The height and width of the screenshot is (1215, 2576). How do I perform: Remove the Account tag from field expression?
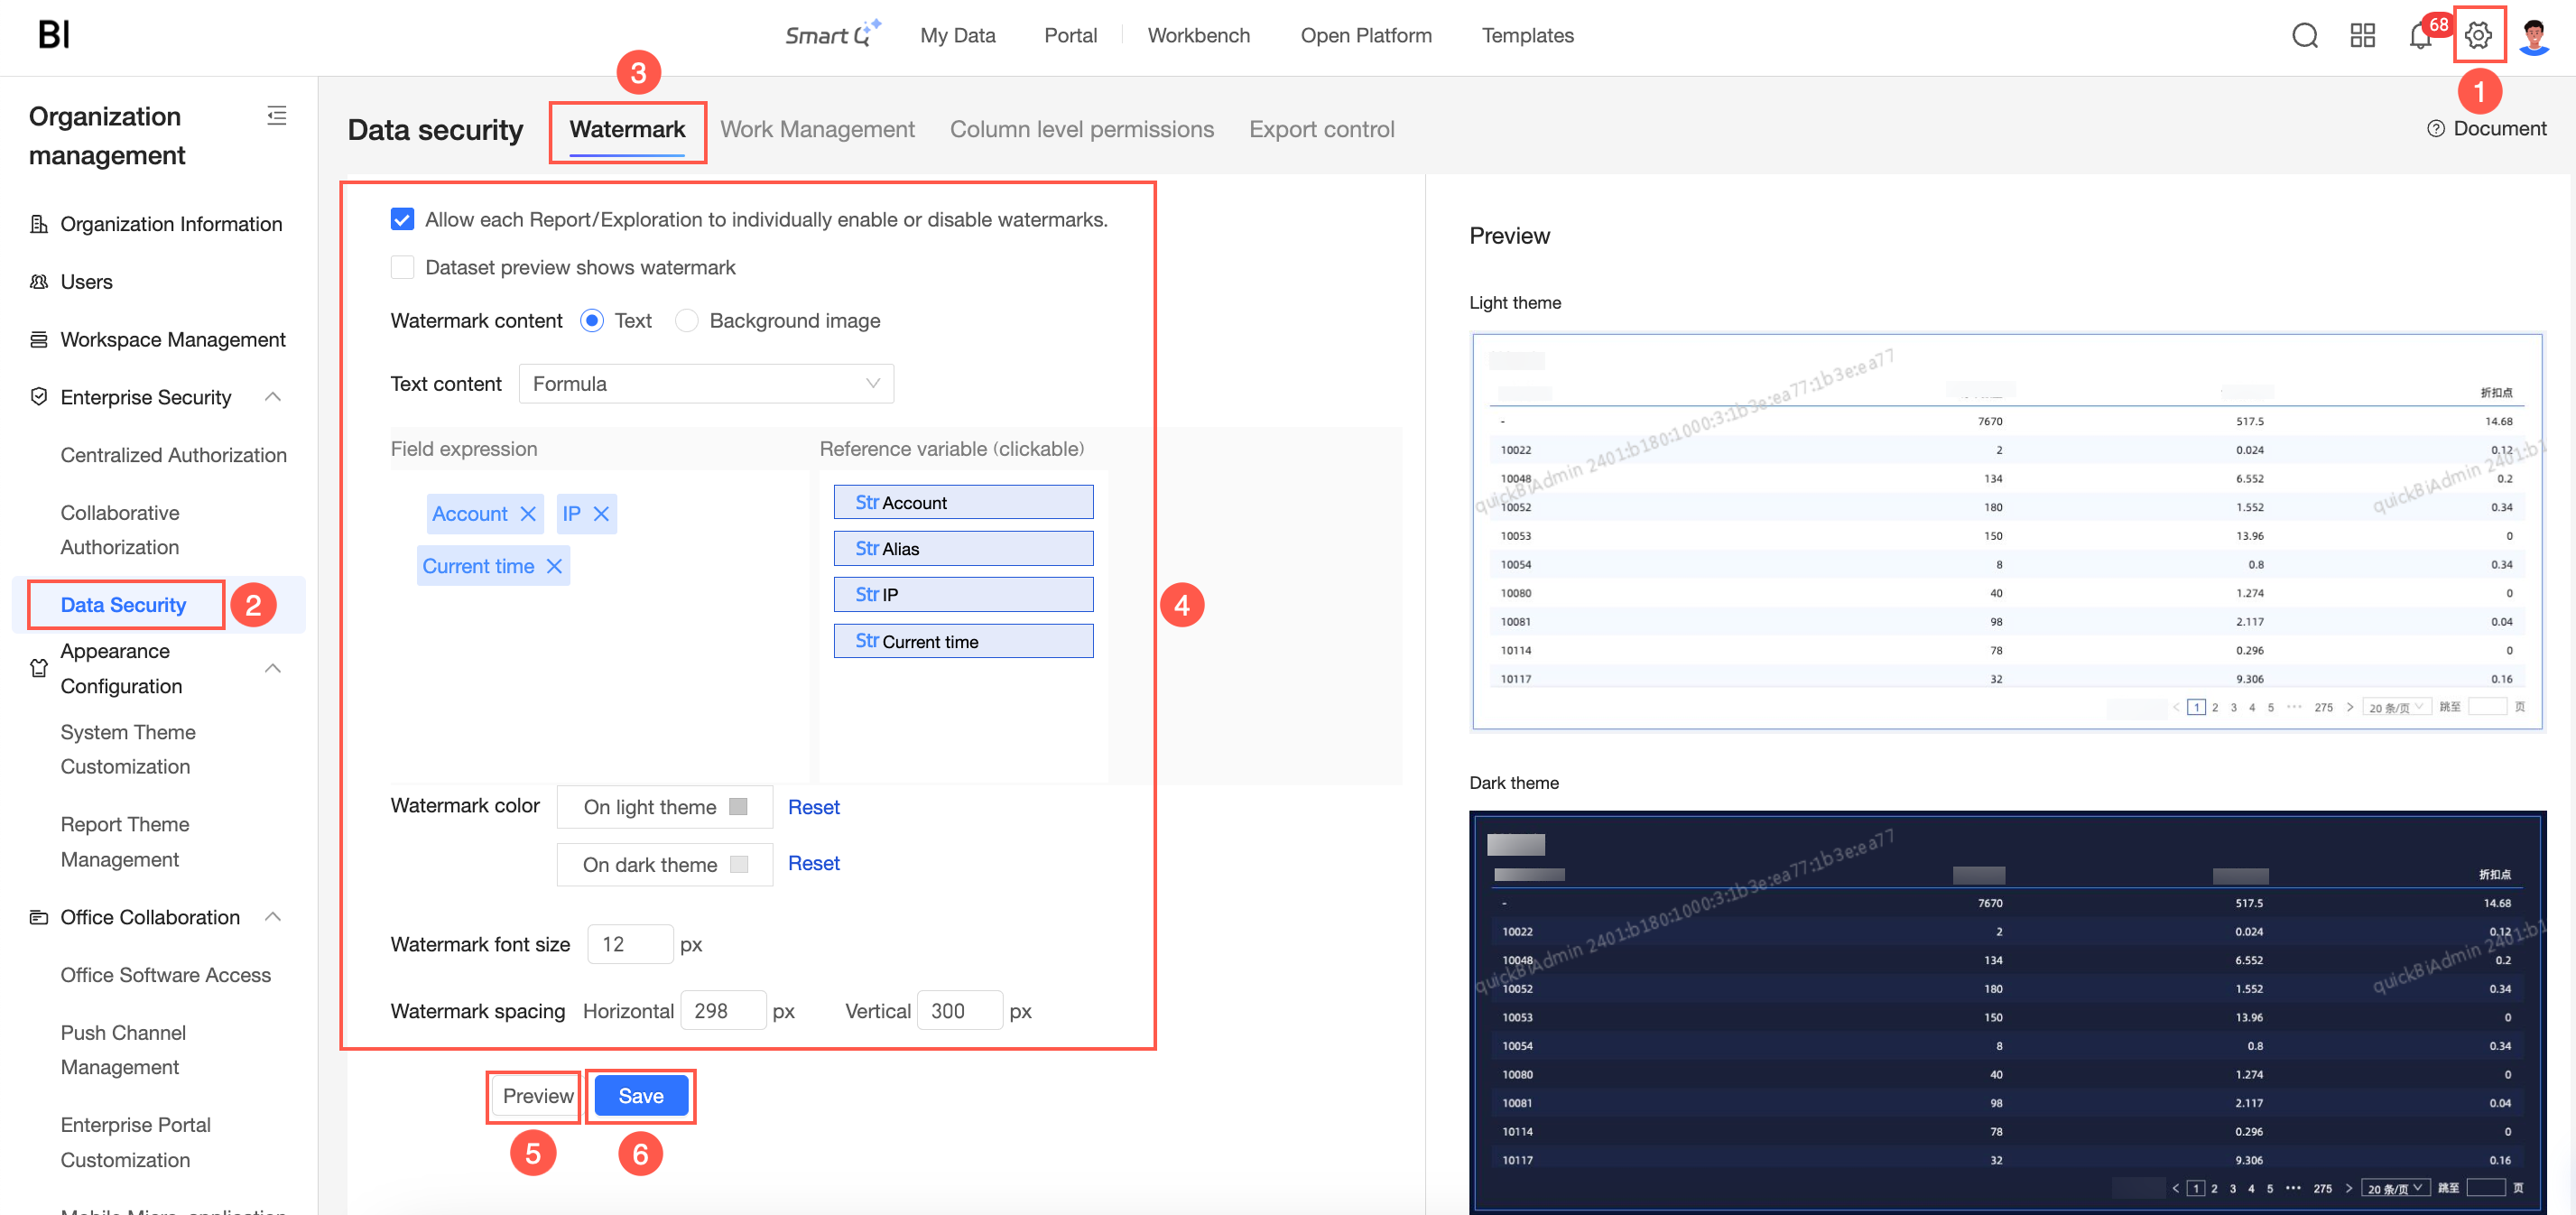pyautogui.click(x=528, y=514)
